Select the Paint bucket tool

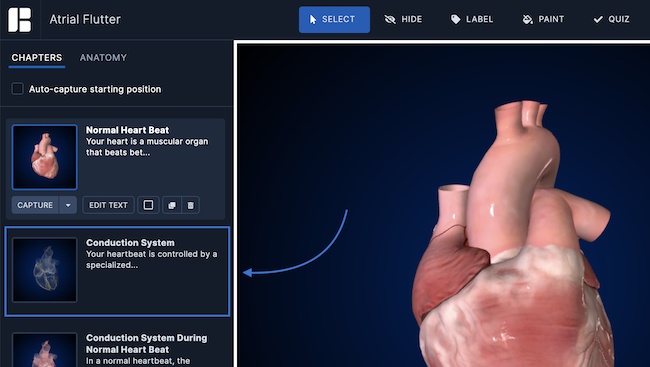click(543, 19)
